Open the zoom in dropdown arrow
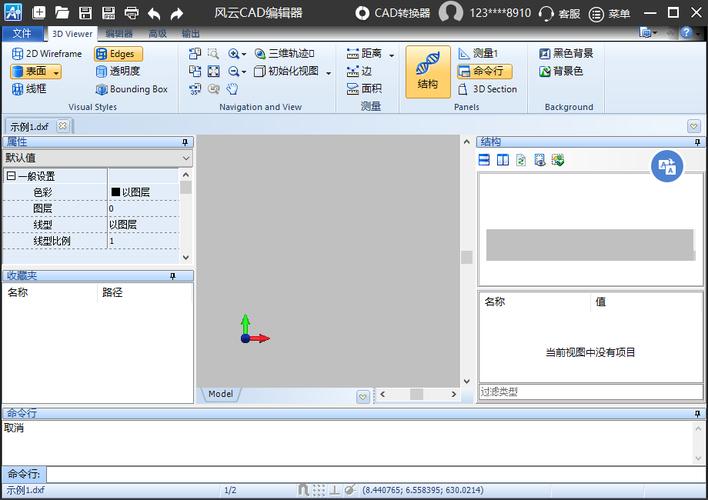This screenshot has height=500, width=708. (244, 54)
